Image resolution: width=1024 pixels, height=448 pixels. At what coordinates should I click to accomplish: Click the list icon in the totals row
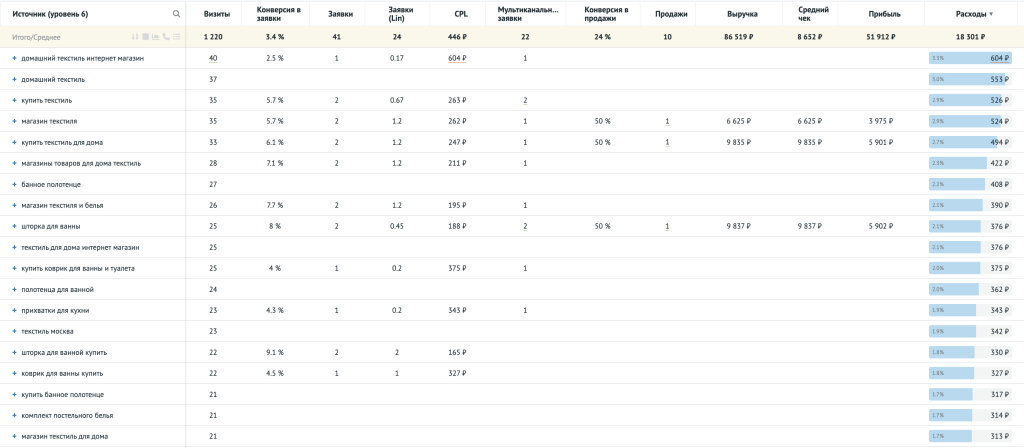(x=176, y=37)
